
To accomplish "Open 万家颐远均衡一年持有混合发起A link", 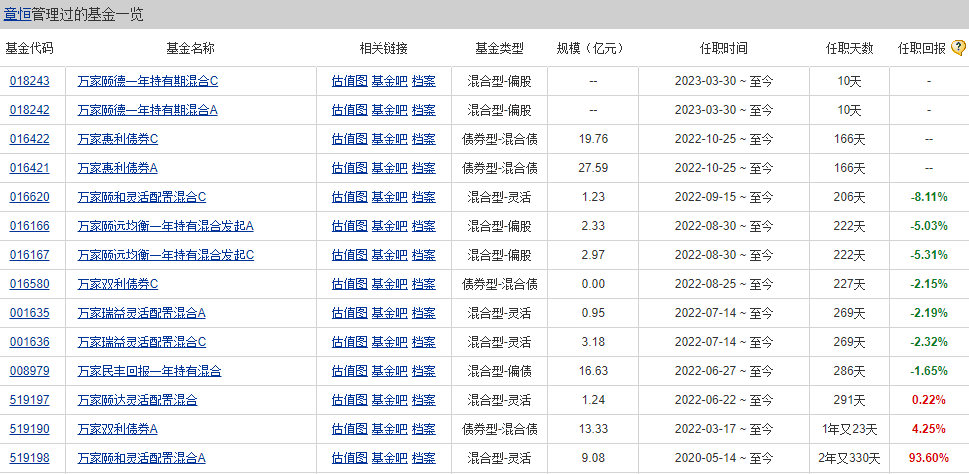I will coord(166,226).
